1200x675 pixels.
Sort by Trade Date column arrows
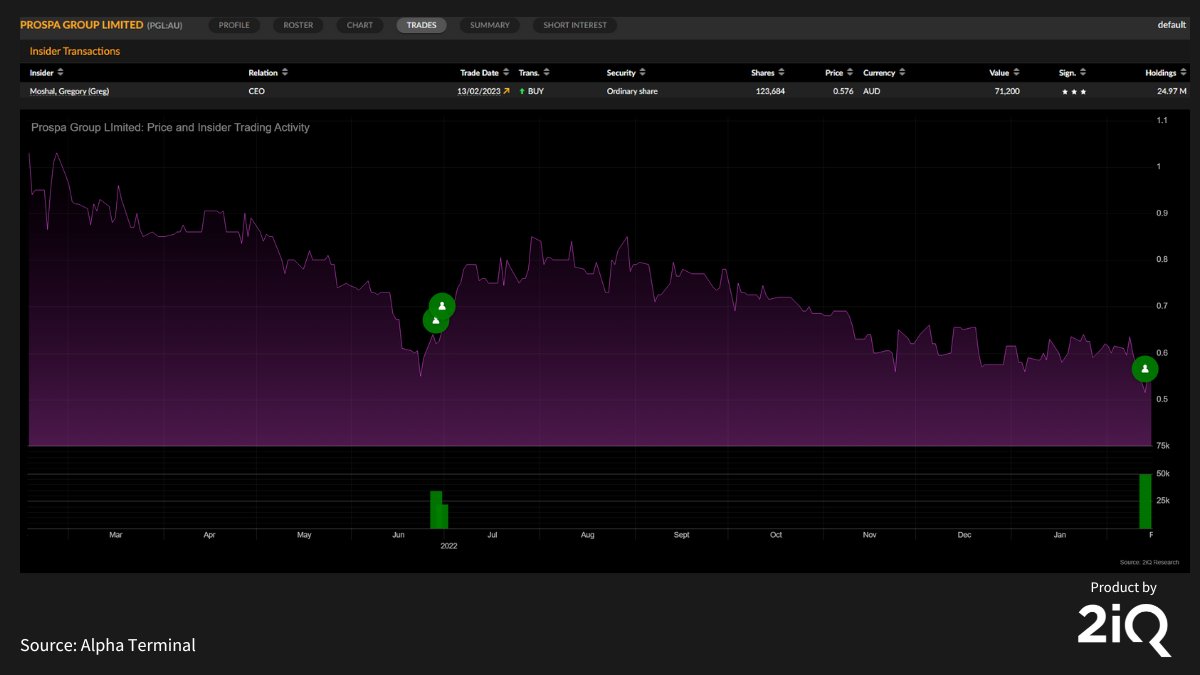coord(506,72)
